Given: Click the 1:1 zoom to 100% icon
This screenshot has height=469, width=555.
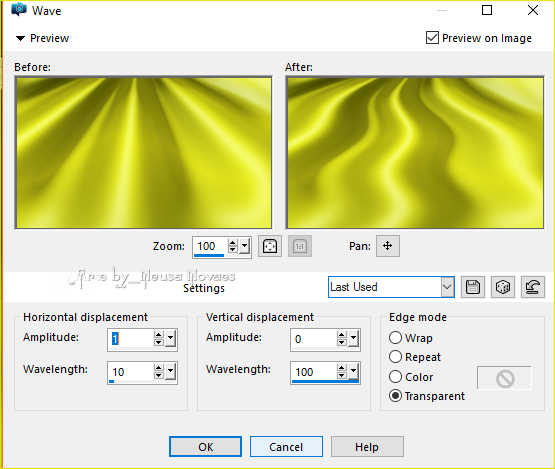Looking at the screenshot, I should coord(300,246).
